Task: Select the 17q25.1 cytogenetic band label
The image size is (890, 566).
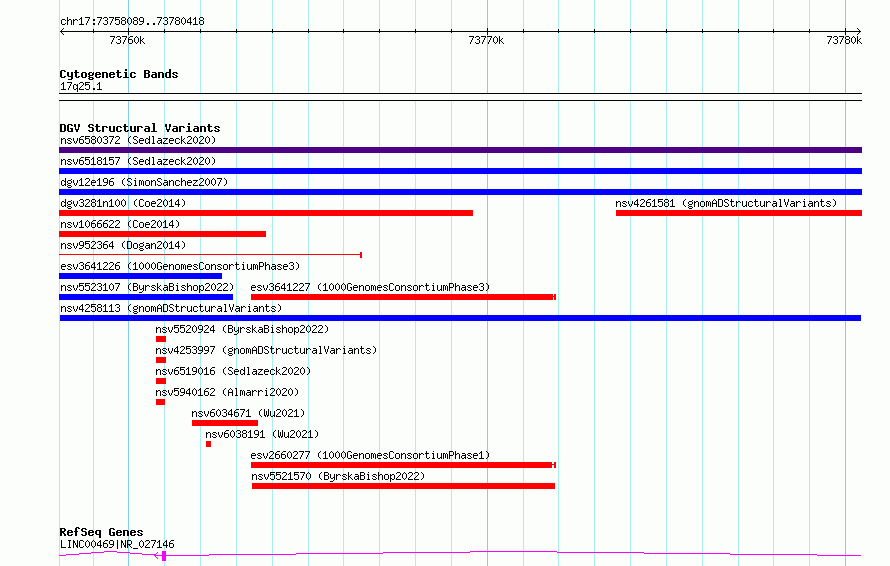Action: (x=81, y=86)
